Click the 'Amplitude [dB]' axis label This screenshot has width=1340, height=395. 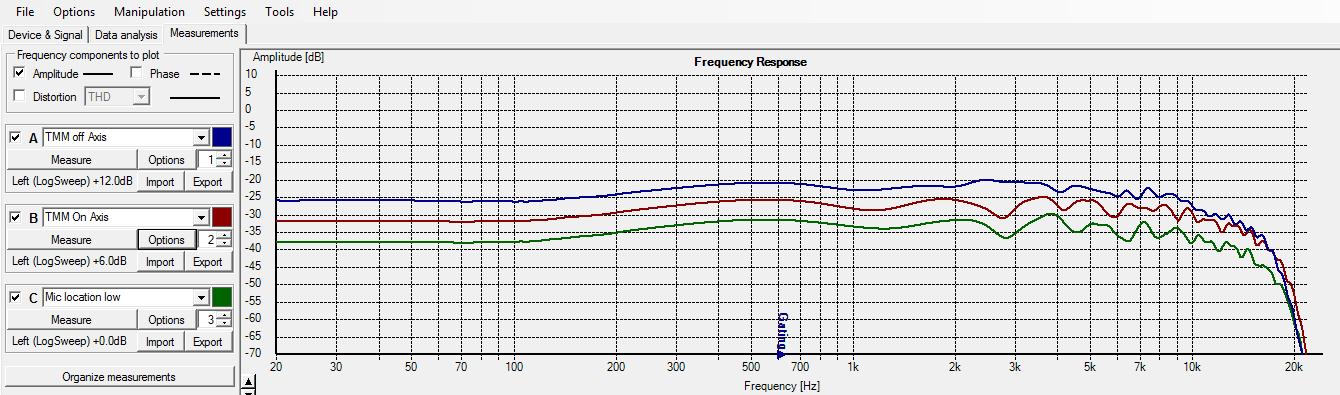pyautogui.click(x=289, y=57)
